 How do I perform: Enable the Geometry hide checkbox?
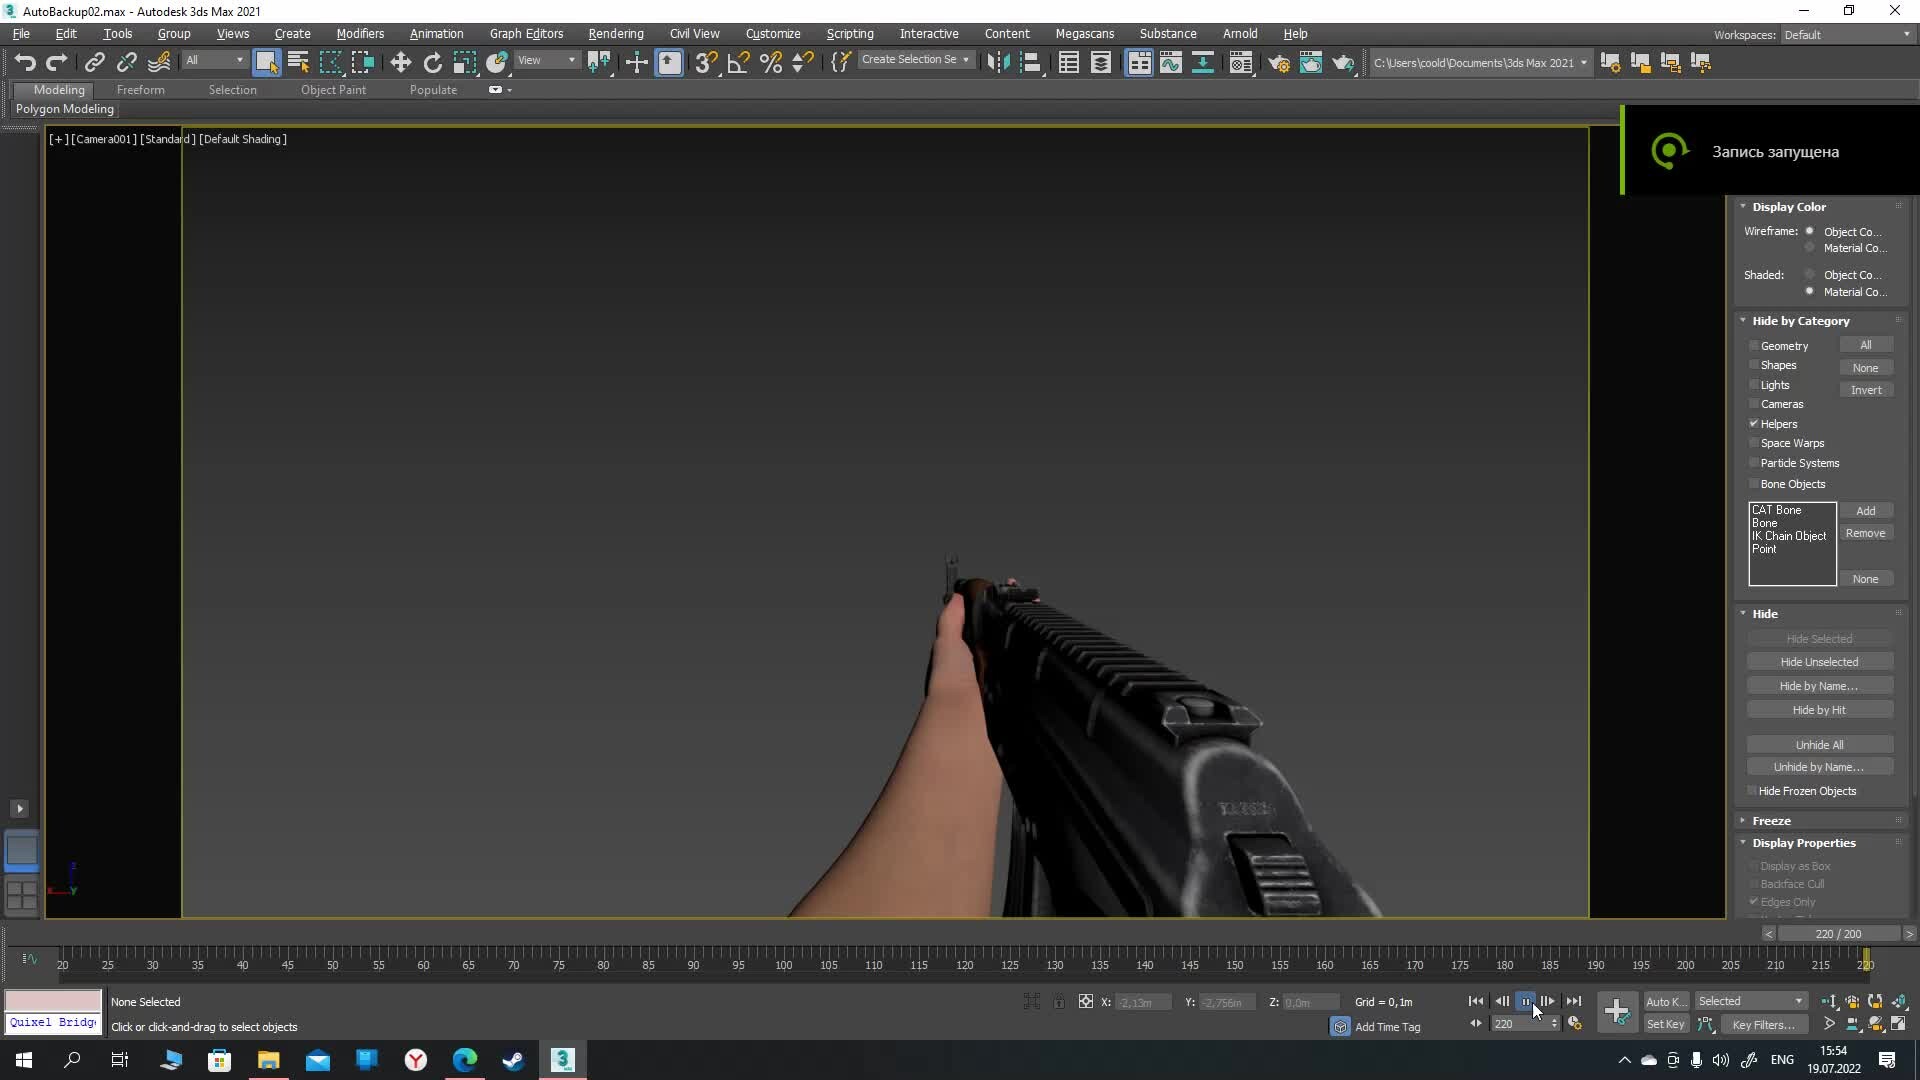1754,346
